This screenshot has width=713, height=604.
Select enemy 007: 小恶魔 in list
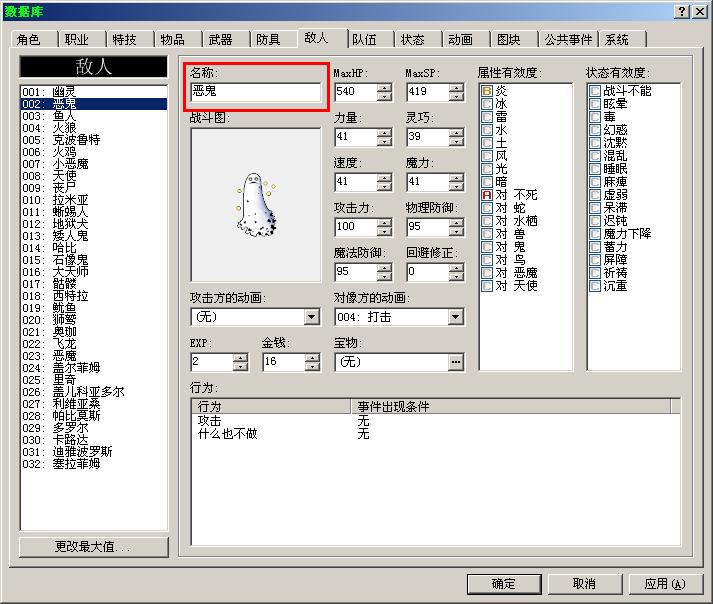94,164
